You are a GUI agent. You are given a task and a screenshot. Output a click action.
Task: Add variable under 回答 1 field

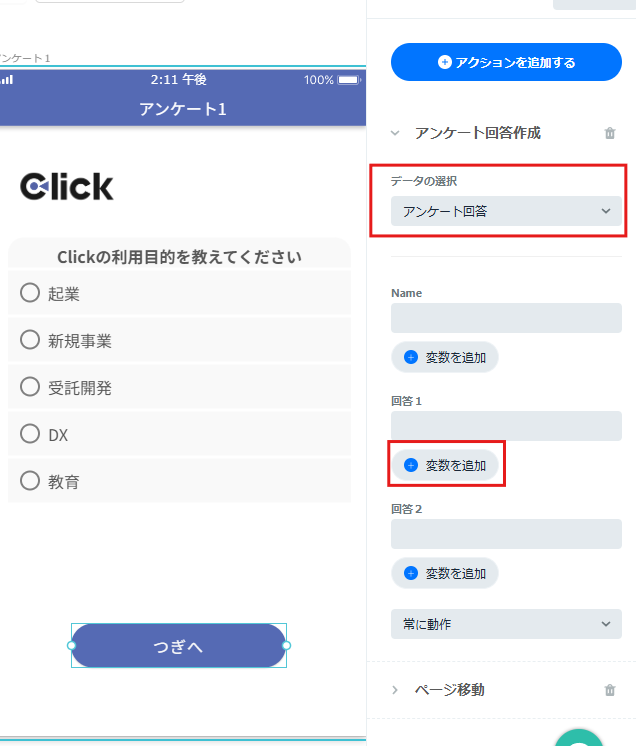pyautogui.click(x=445, y=465)
